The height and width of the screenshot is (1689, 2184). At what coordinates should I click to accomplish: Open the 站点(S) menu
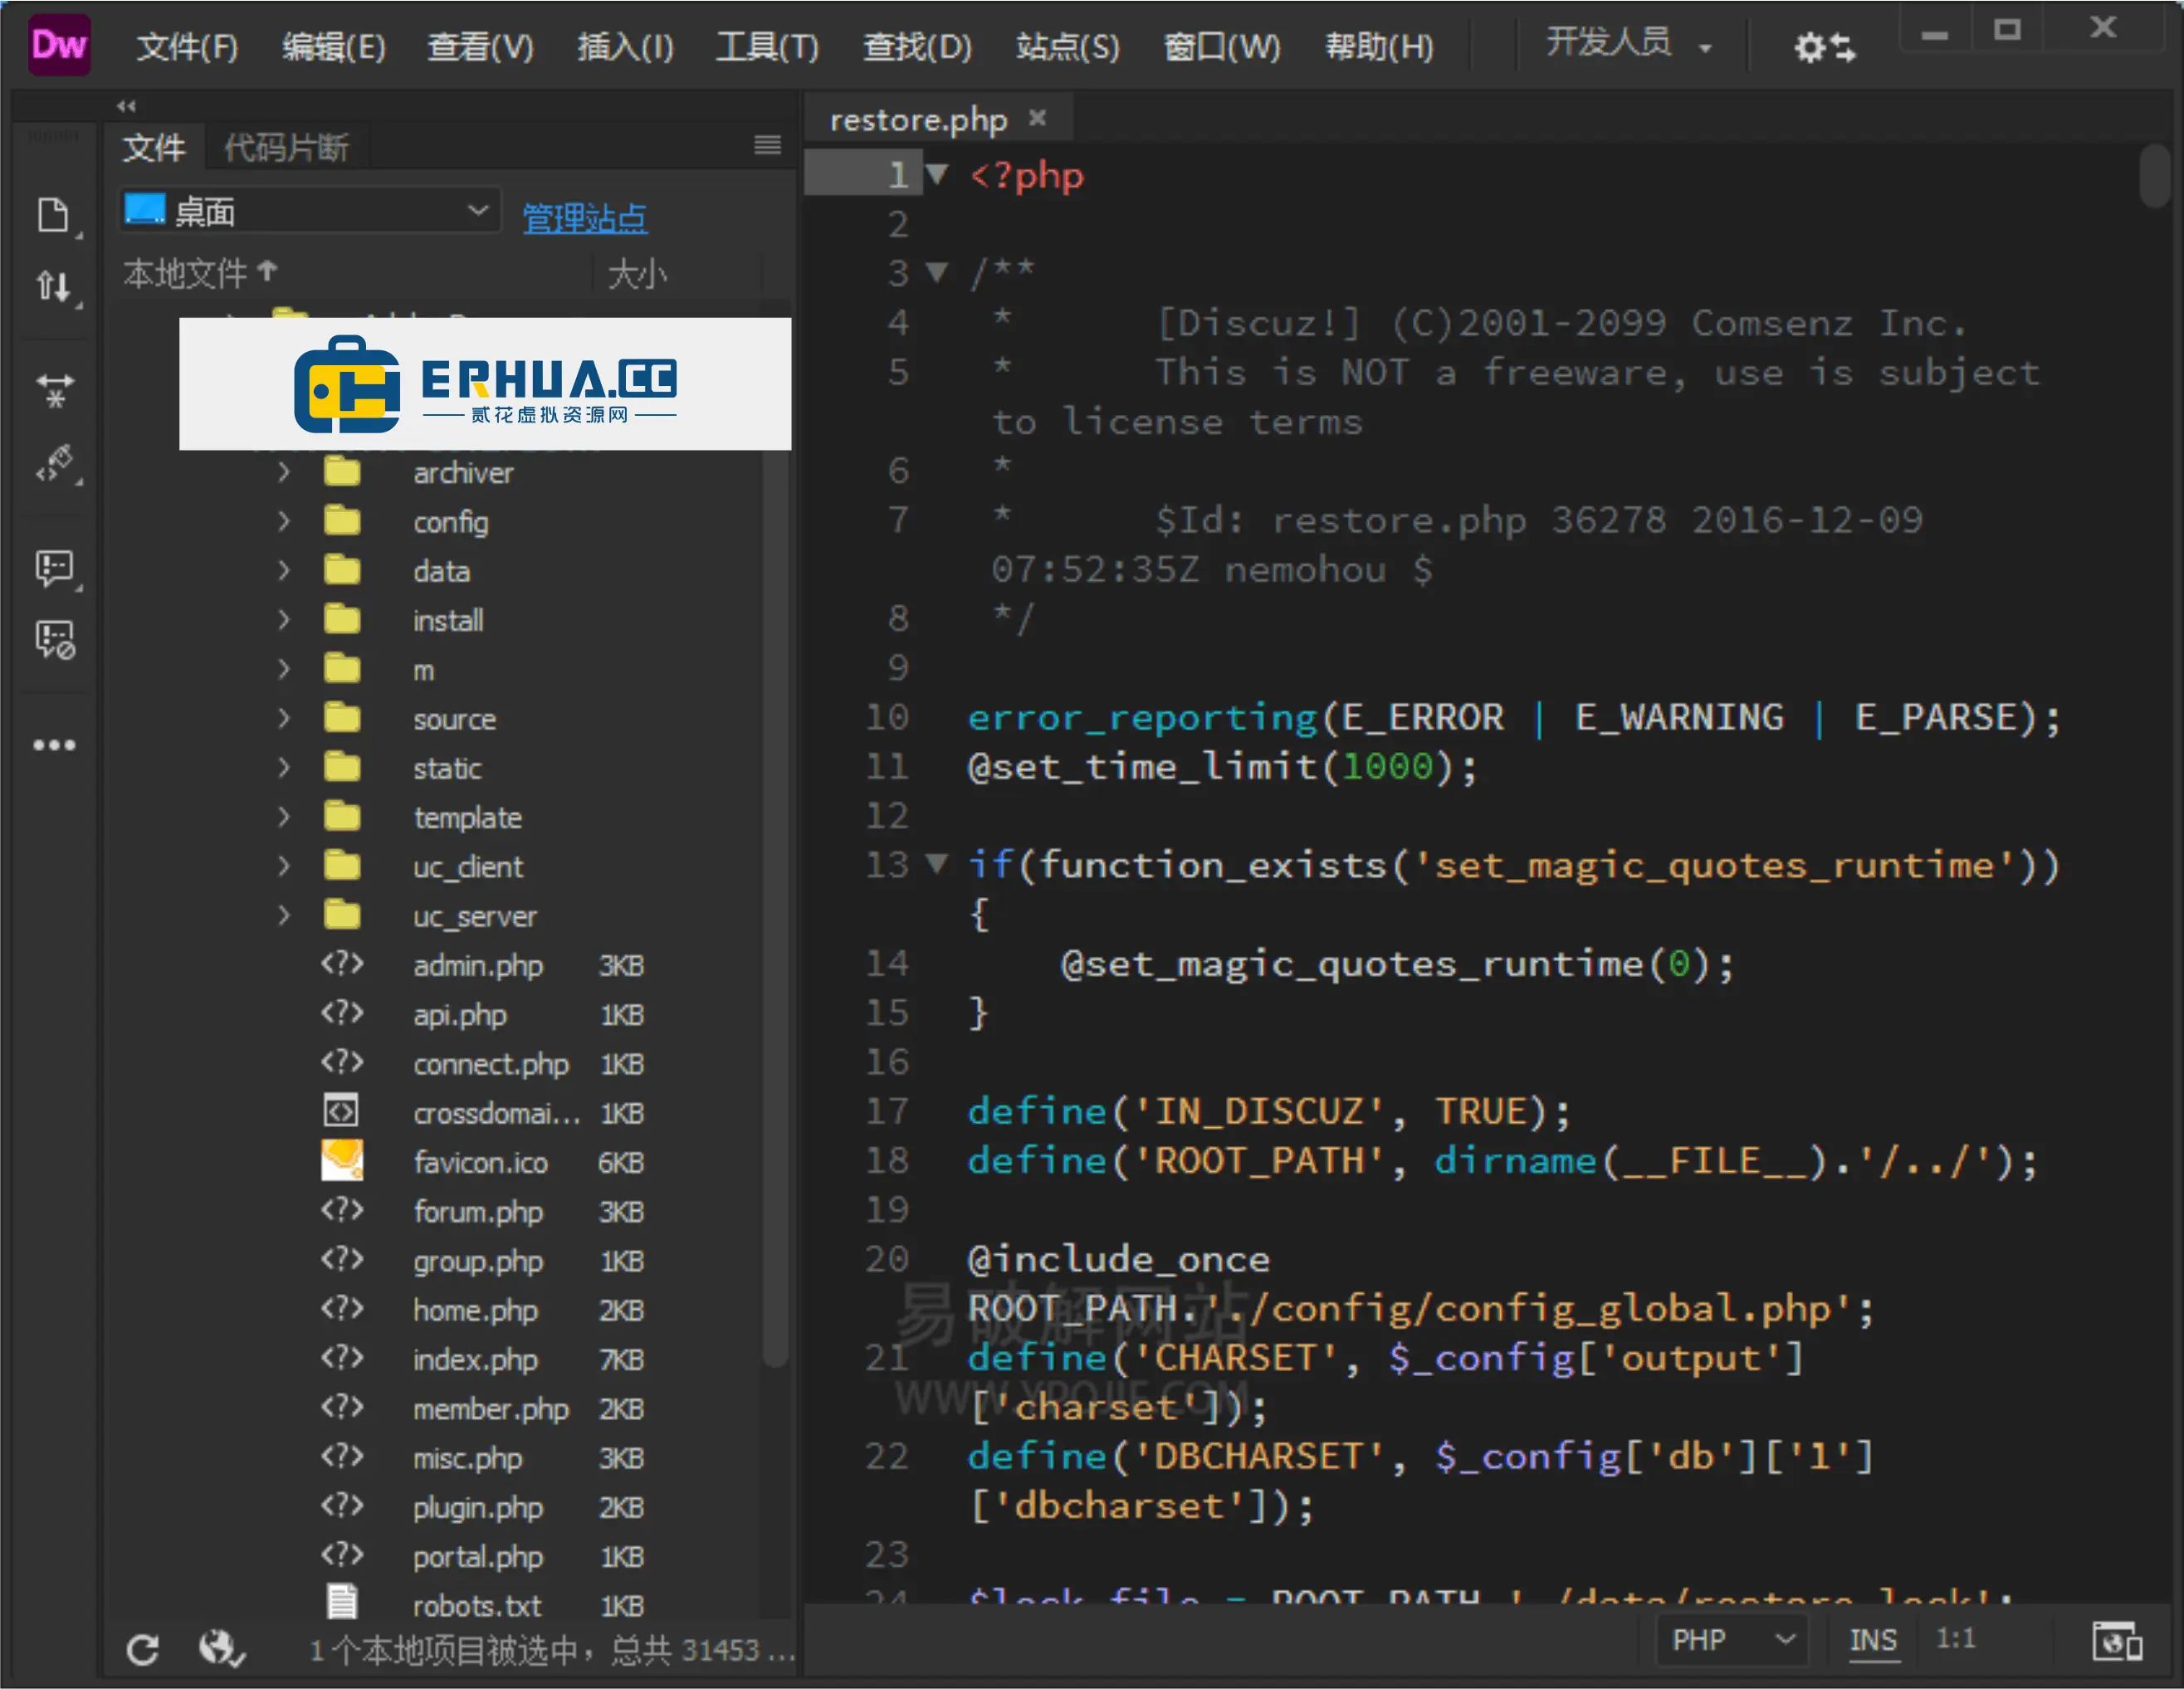tap(1067, 47)
